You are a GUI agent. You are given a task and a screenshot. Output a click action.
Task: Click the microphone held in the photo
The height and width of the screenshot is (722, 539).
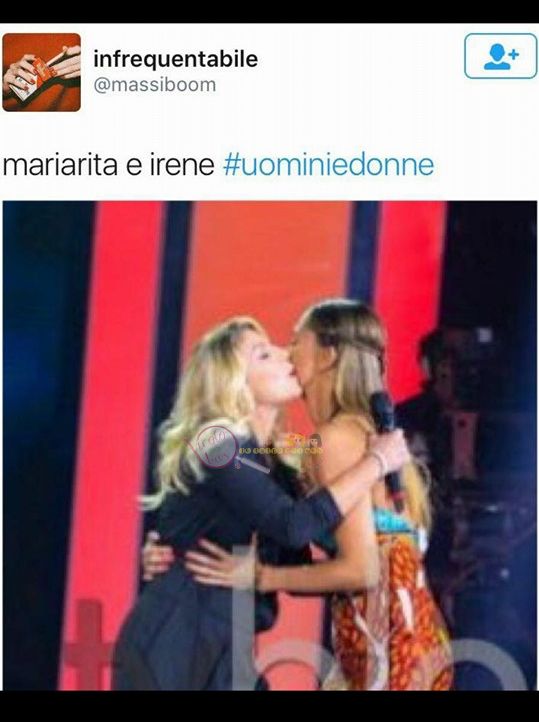pos(388,442)
